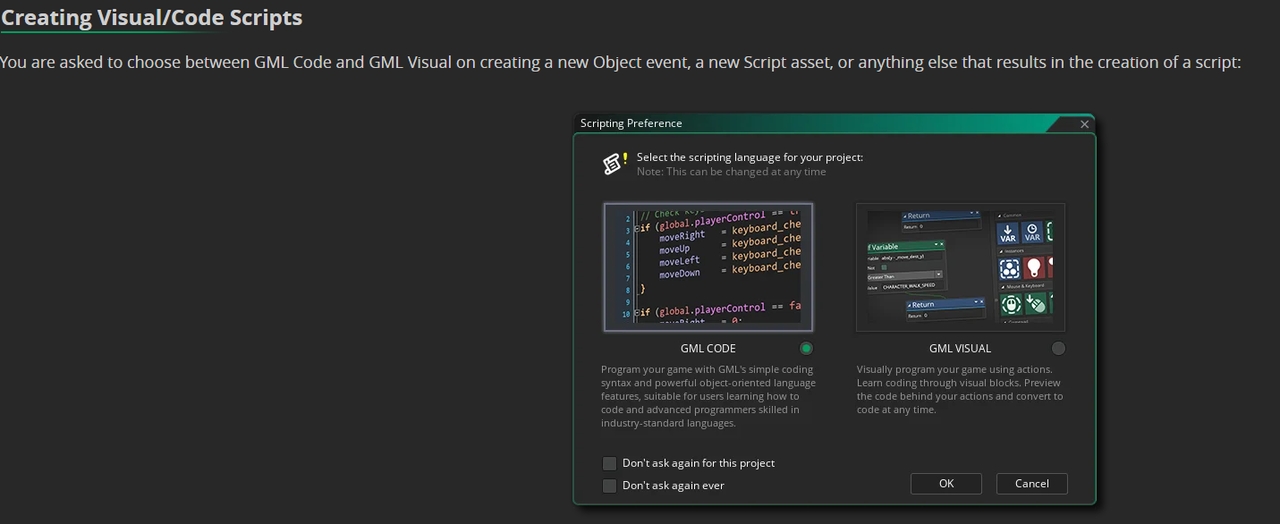The image size is (1280, 524).
Task: Click the 'This can be changed' note
Action: pos(731,172)
